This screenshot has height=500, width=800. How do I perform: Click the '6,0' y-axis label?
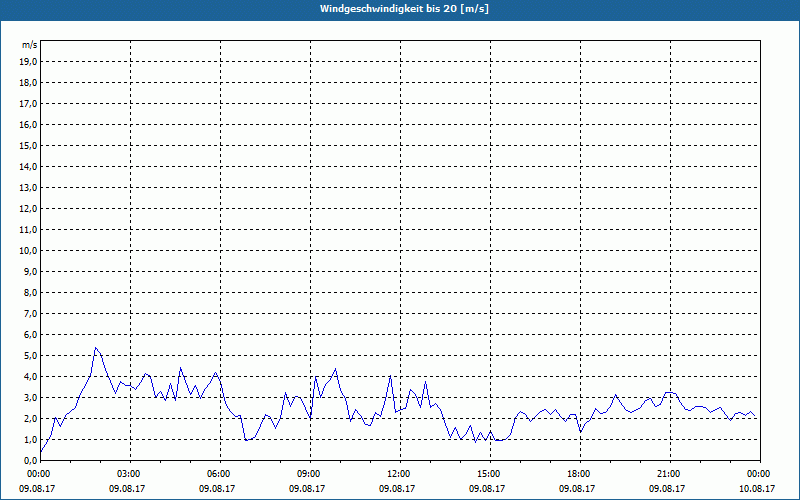[30, 335]
